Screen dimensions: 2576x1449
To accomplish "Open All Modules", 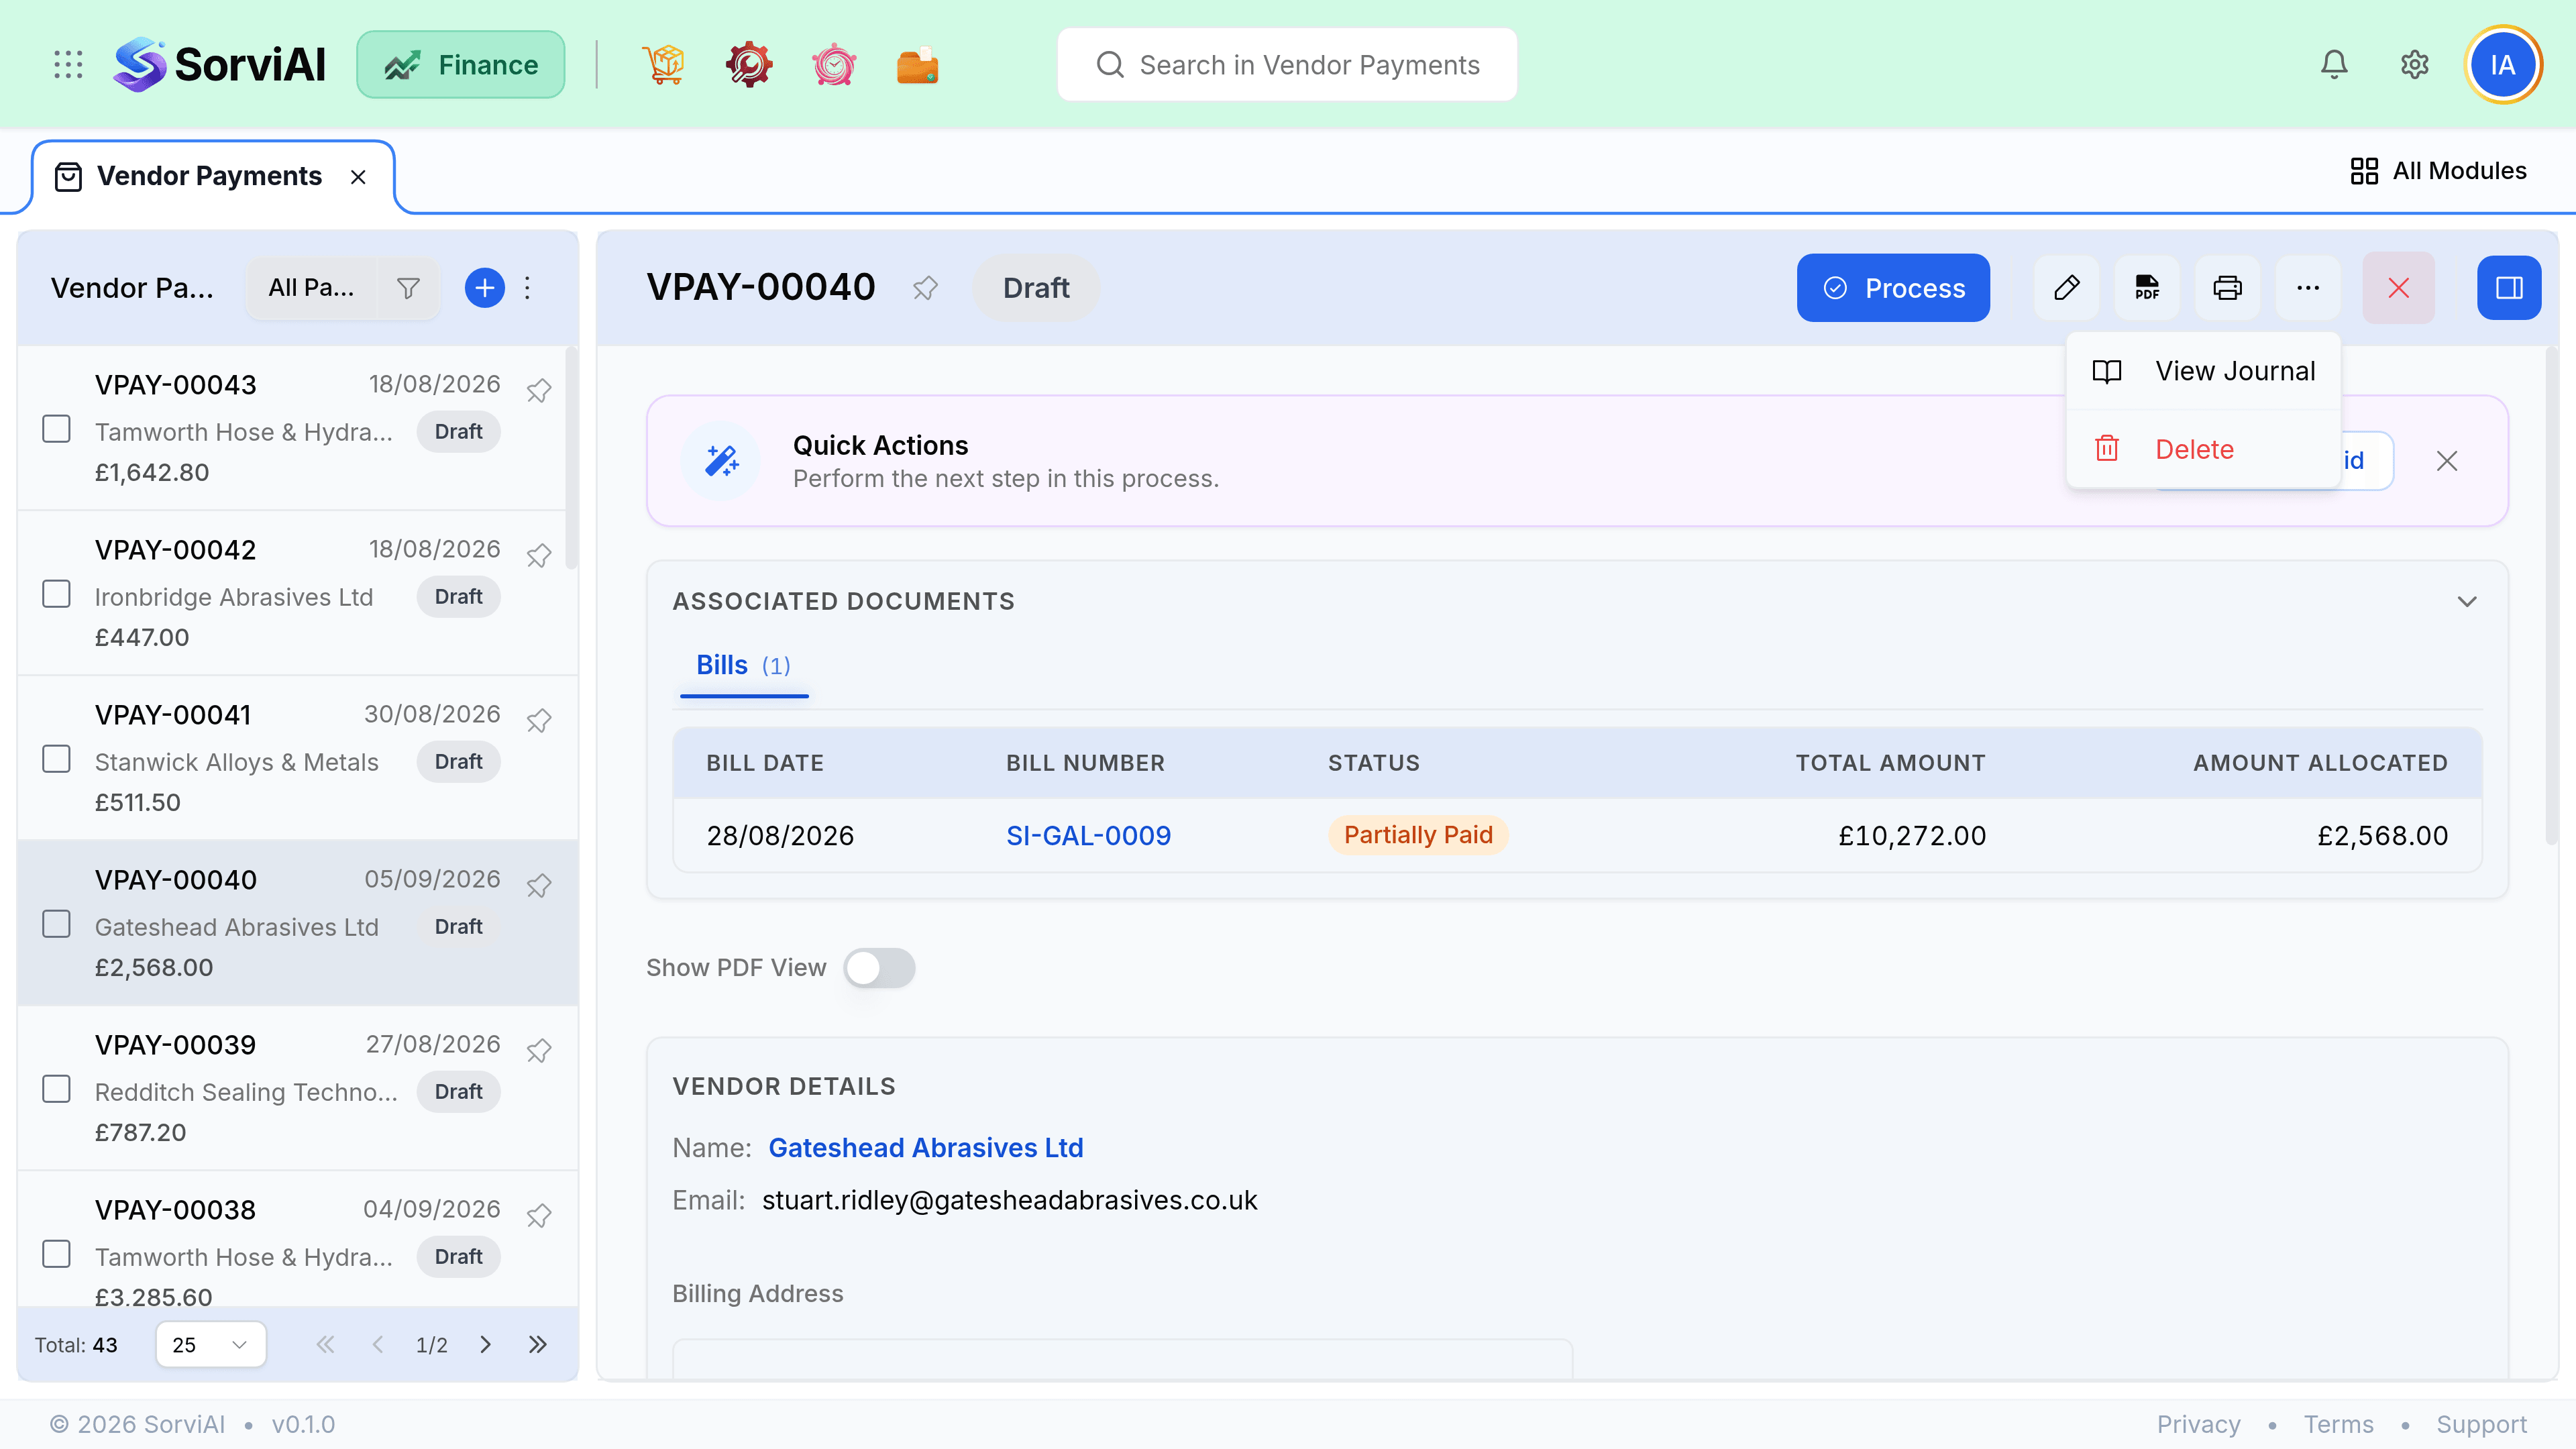I will 2438,171.
